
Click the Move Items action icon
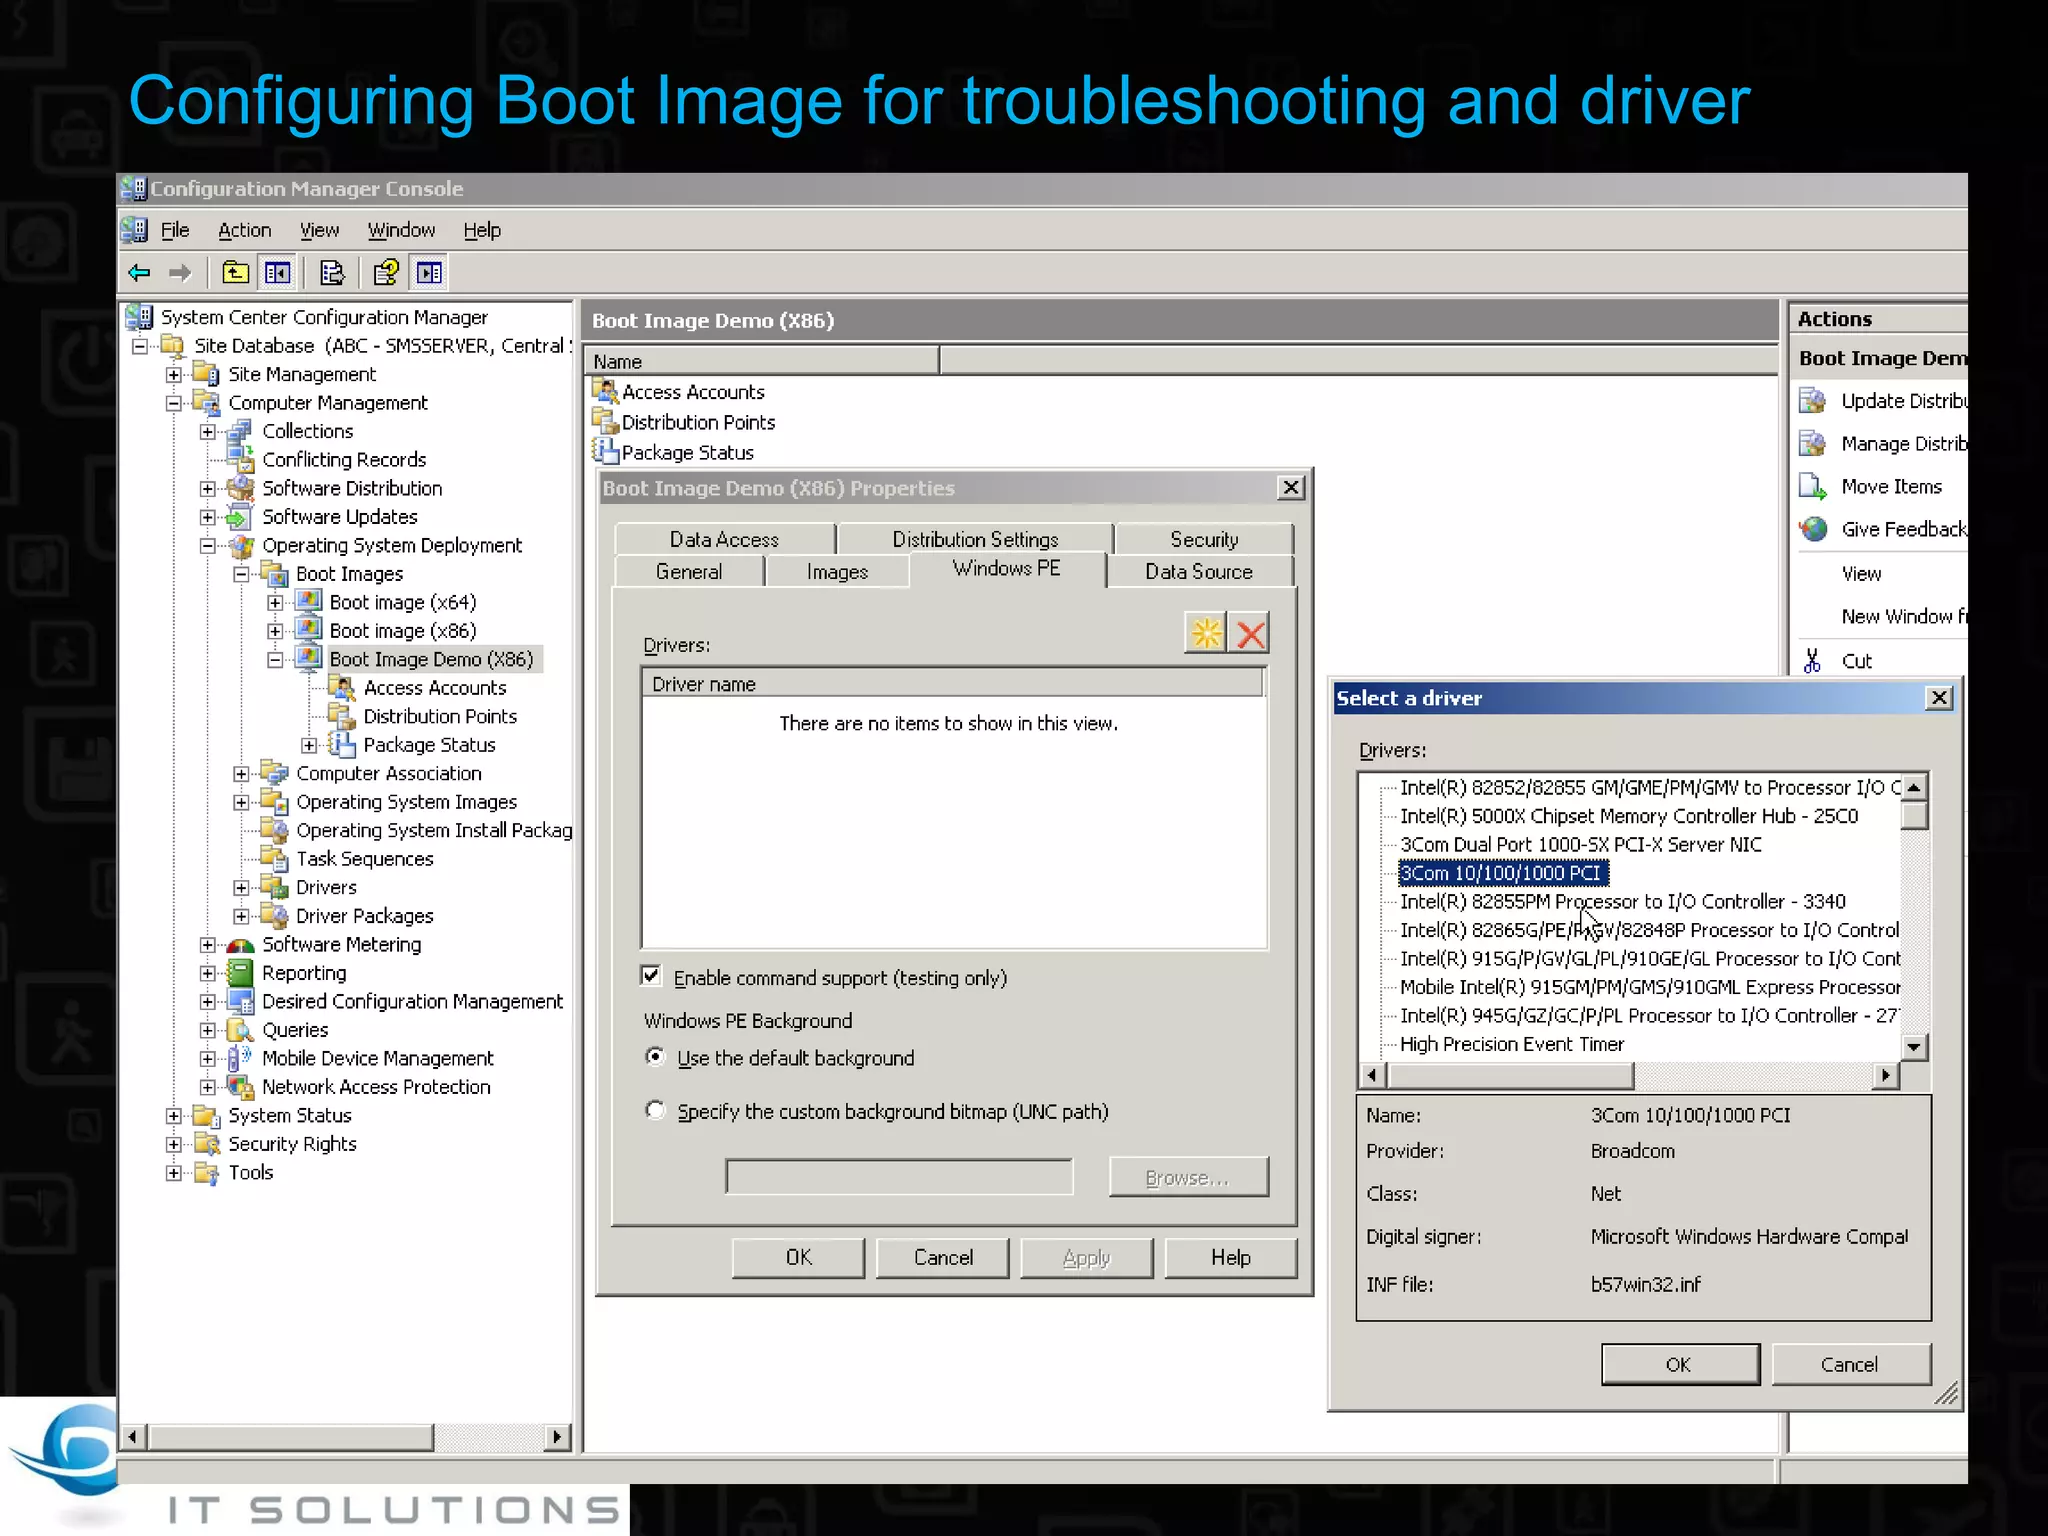1813,487
